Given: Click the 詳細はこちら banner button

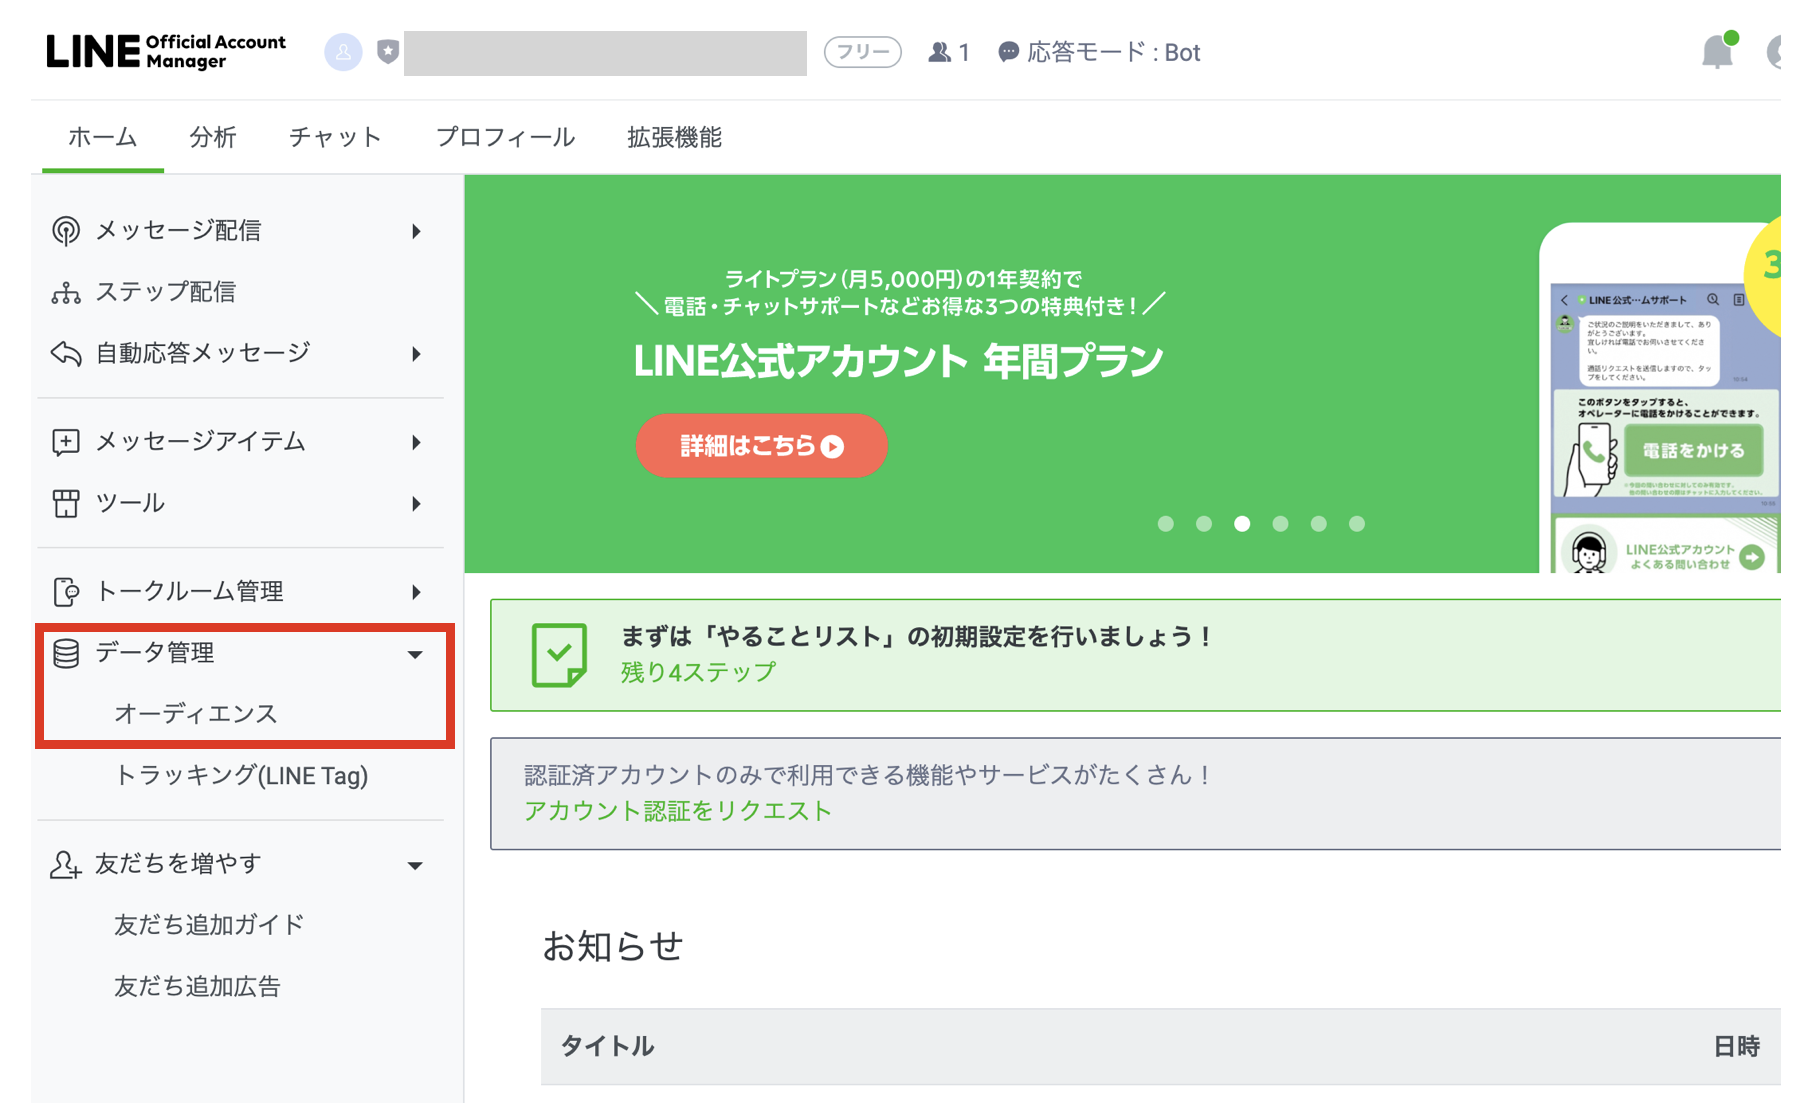Looking at the screenshot, I should point(761,445).
